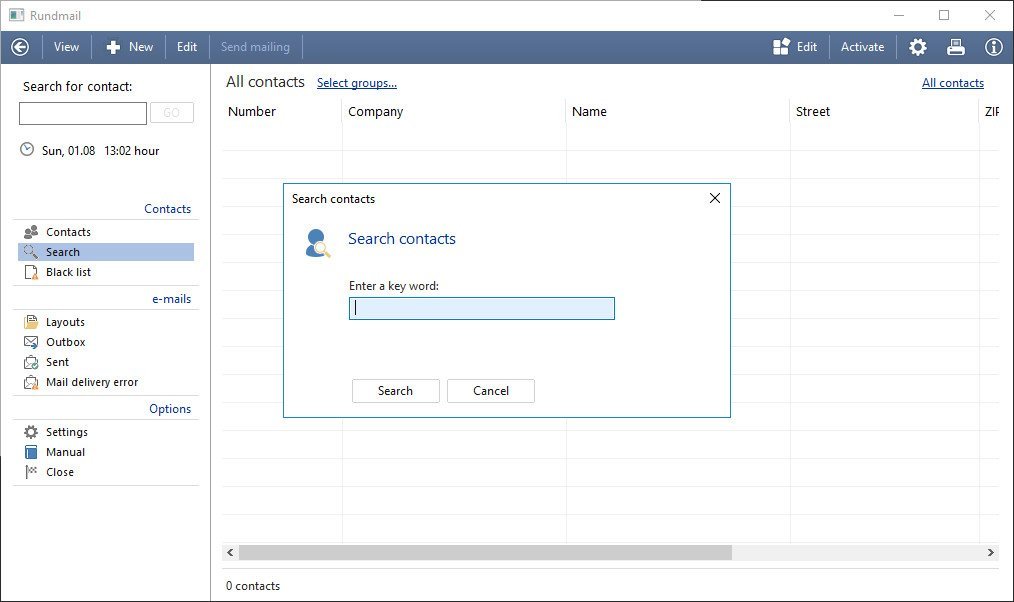The height and width of the screenshot is (602, 1014).
Task: Click the back arrow in the toolbar
Action: (x=20, y=46)
